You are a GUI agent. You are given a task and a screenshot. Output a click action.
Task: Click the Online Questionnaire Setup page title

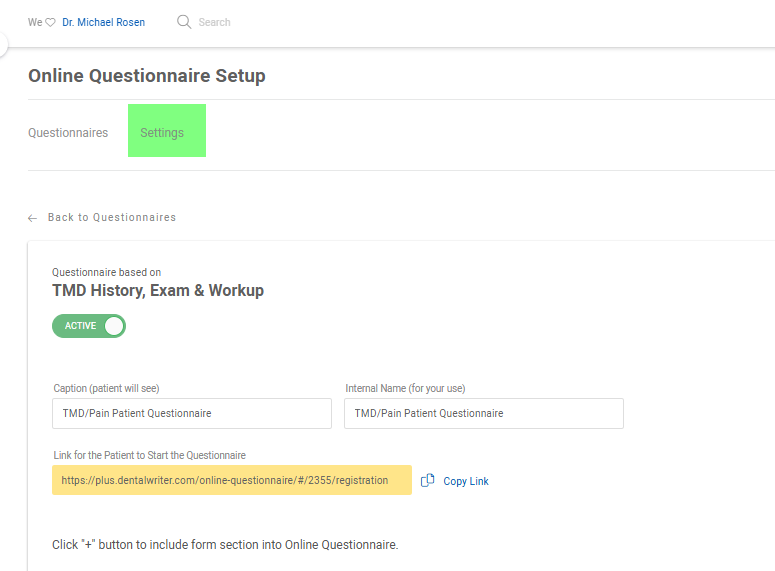point(147,76)
